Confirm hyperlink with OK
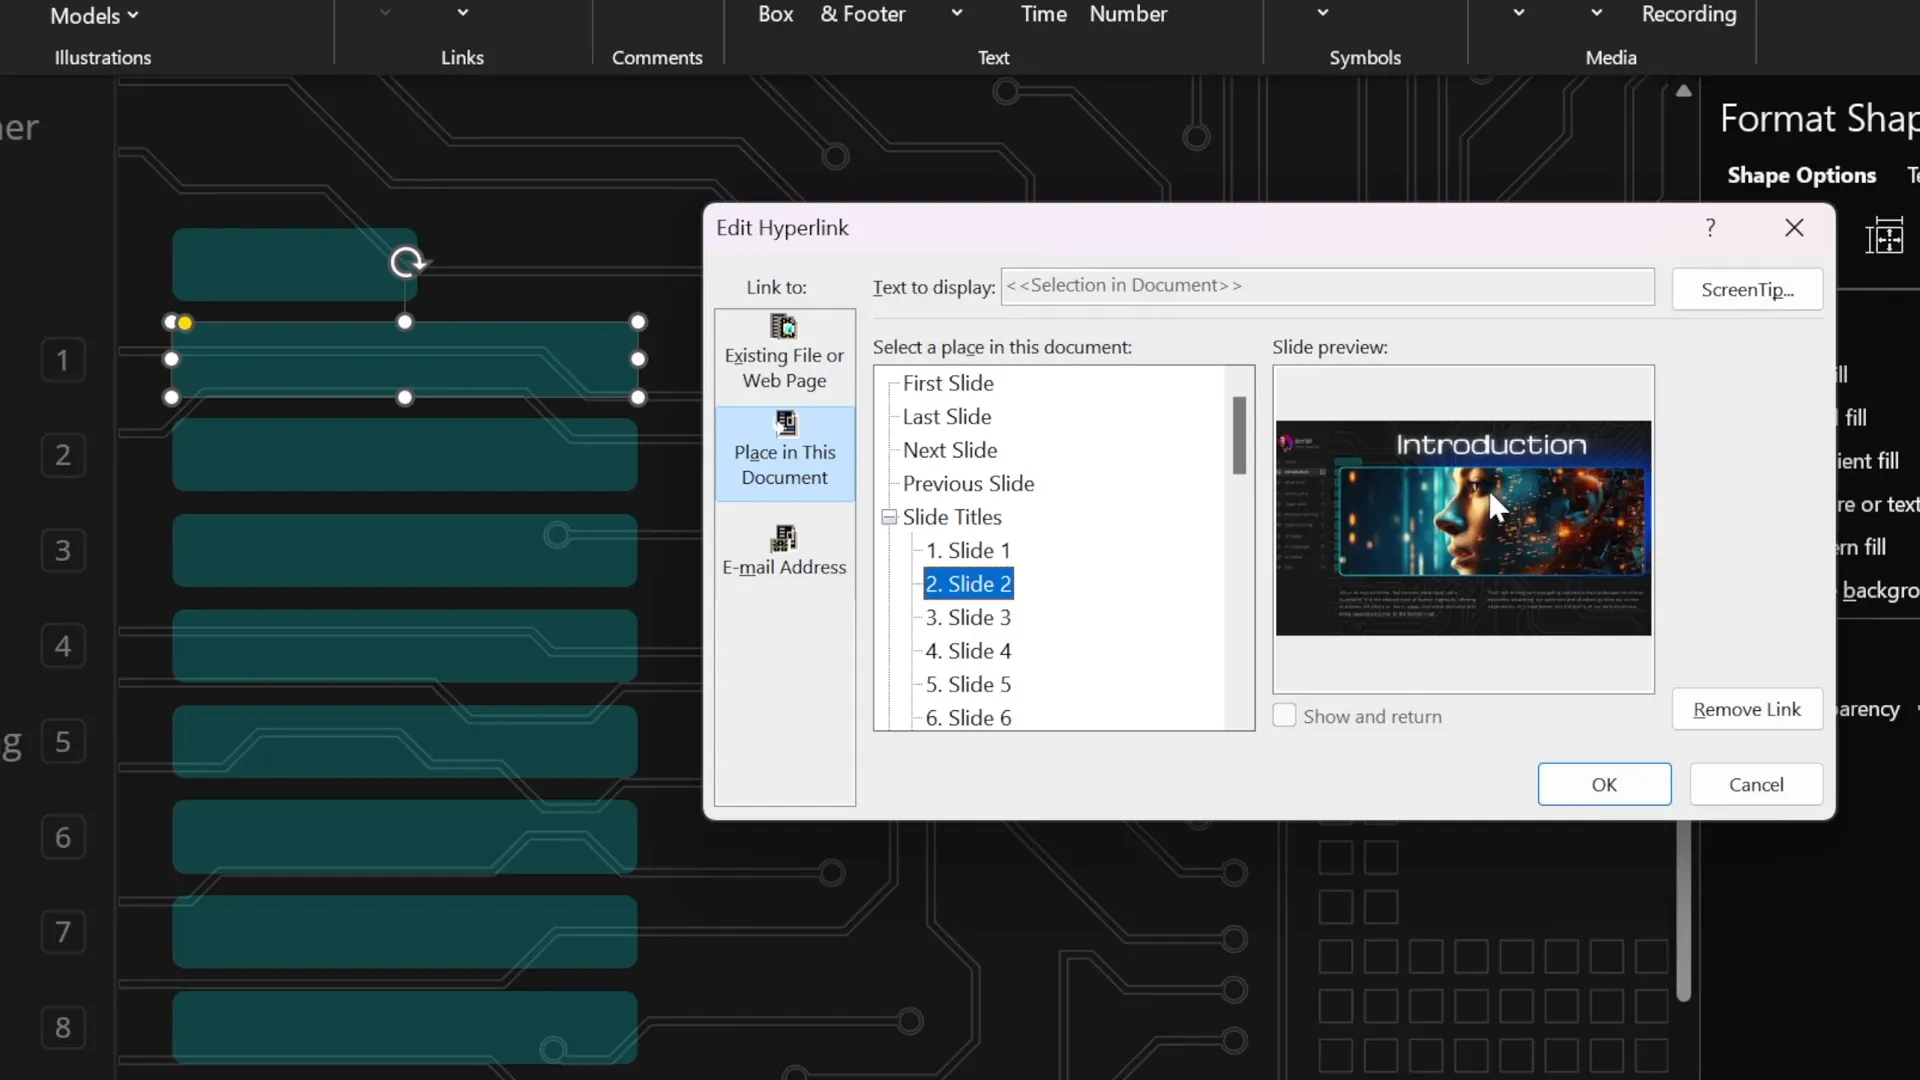Viewport: 1920px width, 1080px height. point(1604,784)
